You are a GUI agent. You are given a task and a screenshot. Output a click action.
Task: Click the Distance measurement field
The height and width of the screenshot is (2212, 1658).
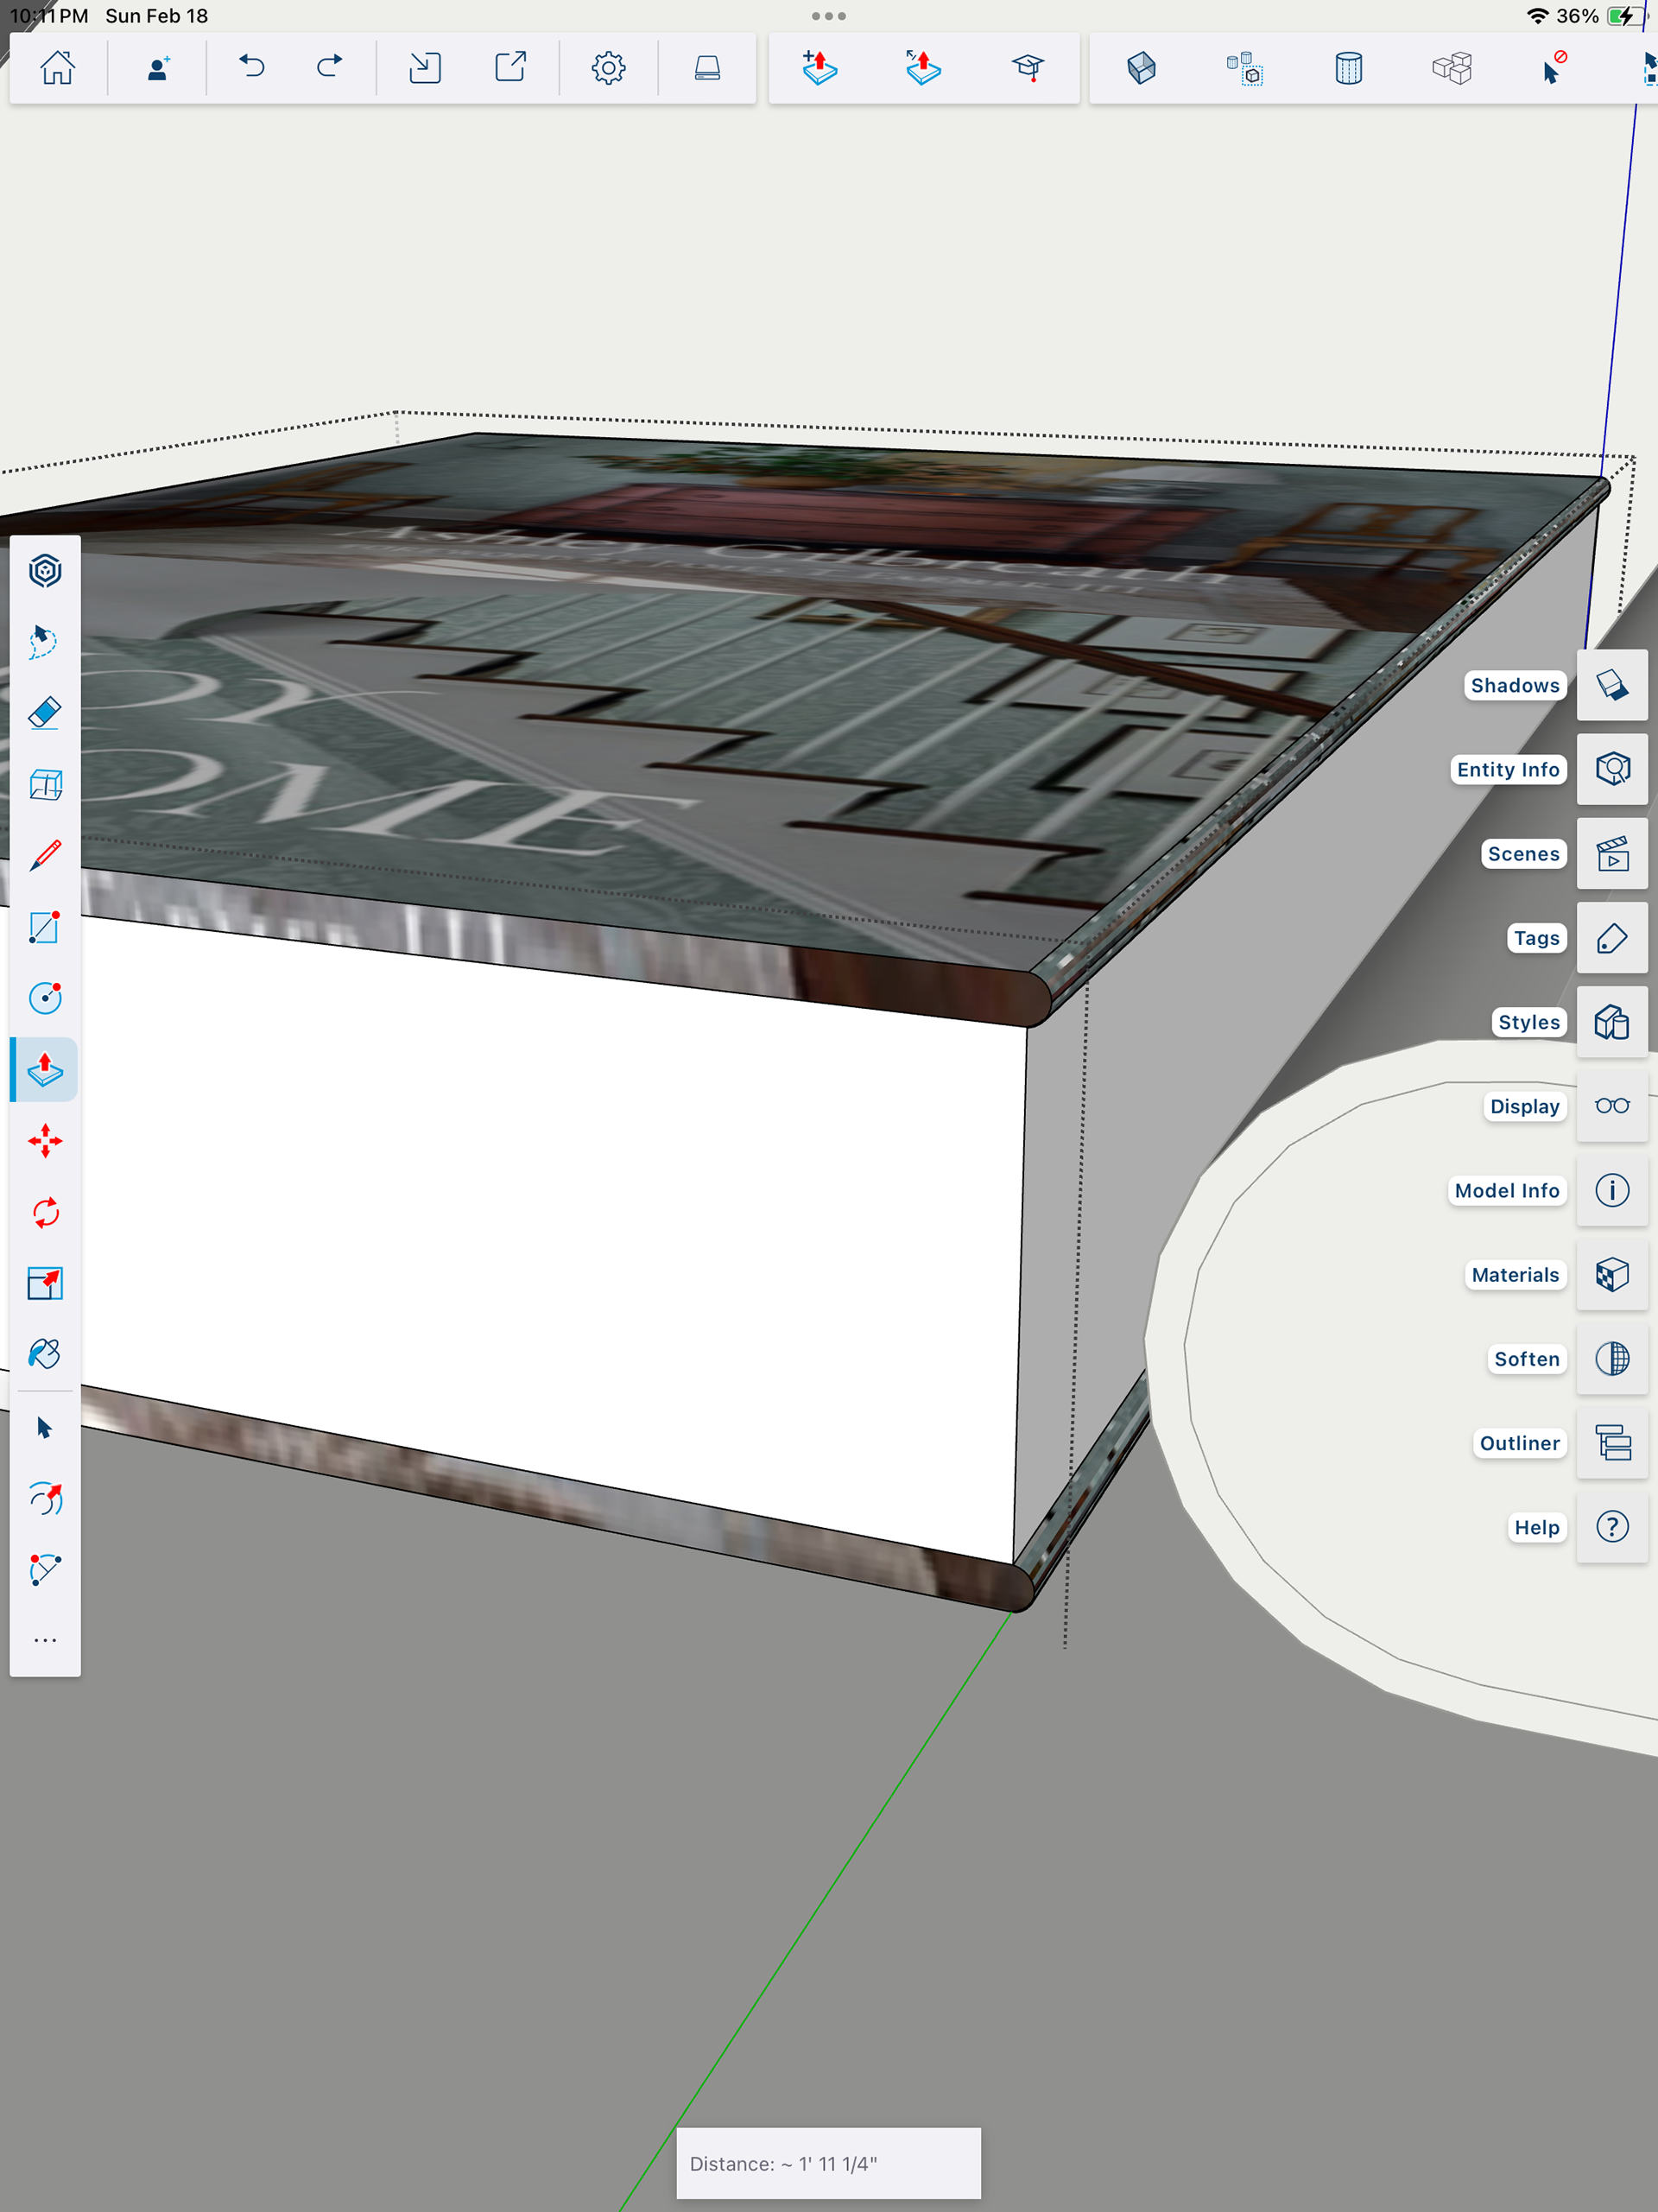pyautogui.click(x=828, y=2163)
